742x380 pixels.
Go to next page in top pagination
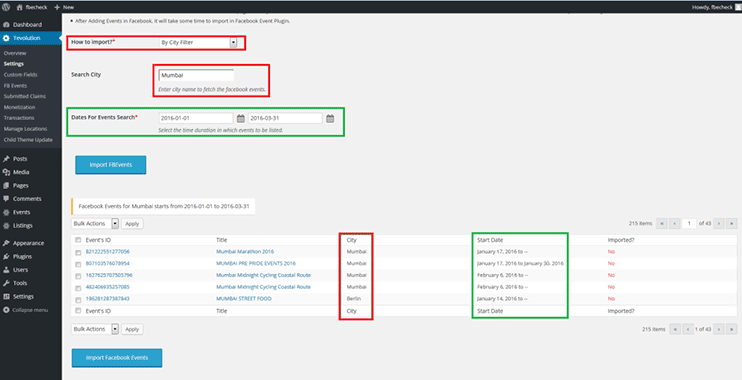[x=719, y=223]
